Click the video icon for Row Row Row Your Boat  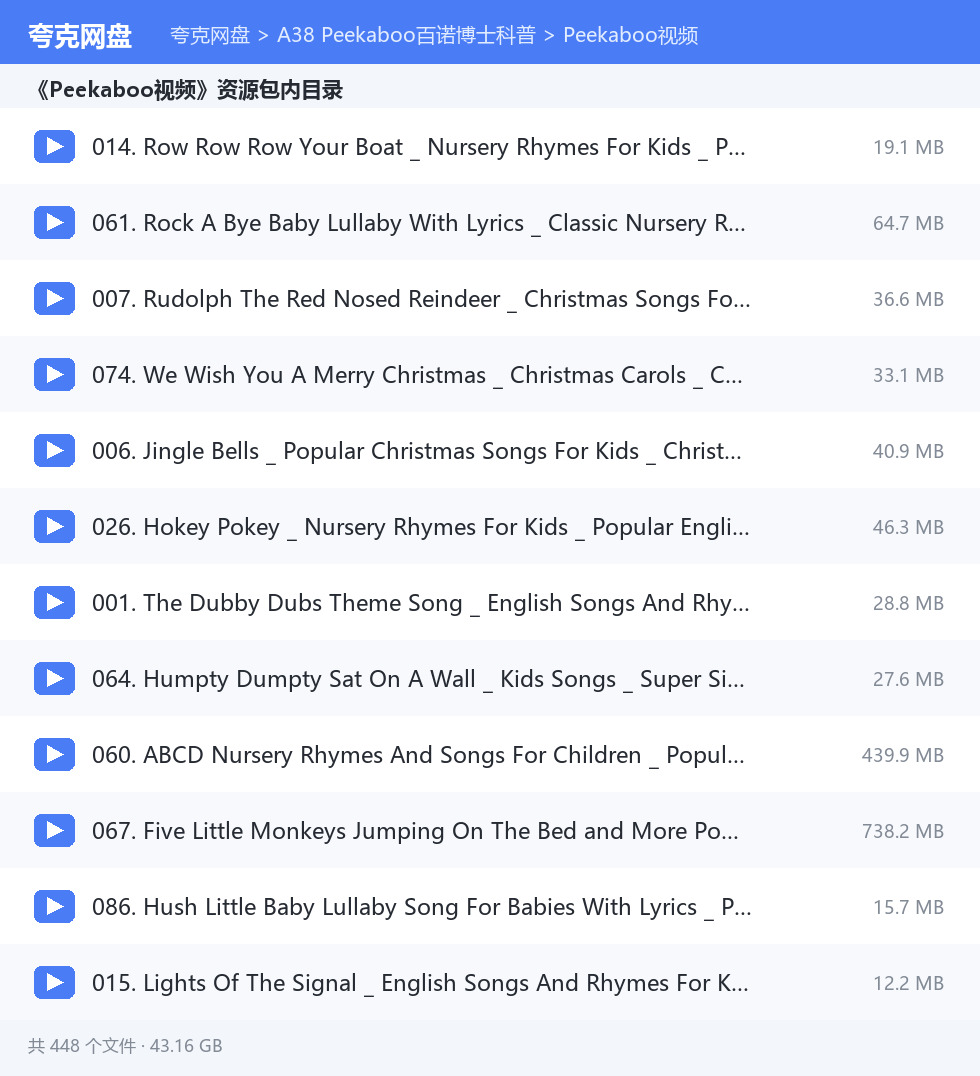54,146
